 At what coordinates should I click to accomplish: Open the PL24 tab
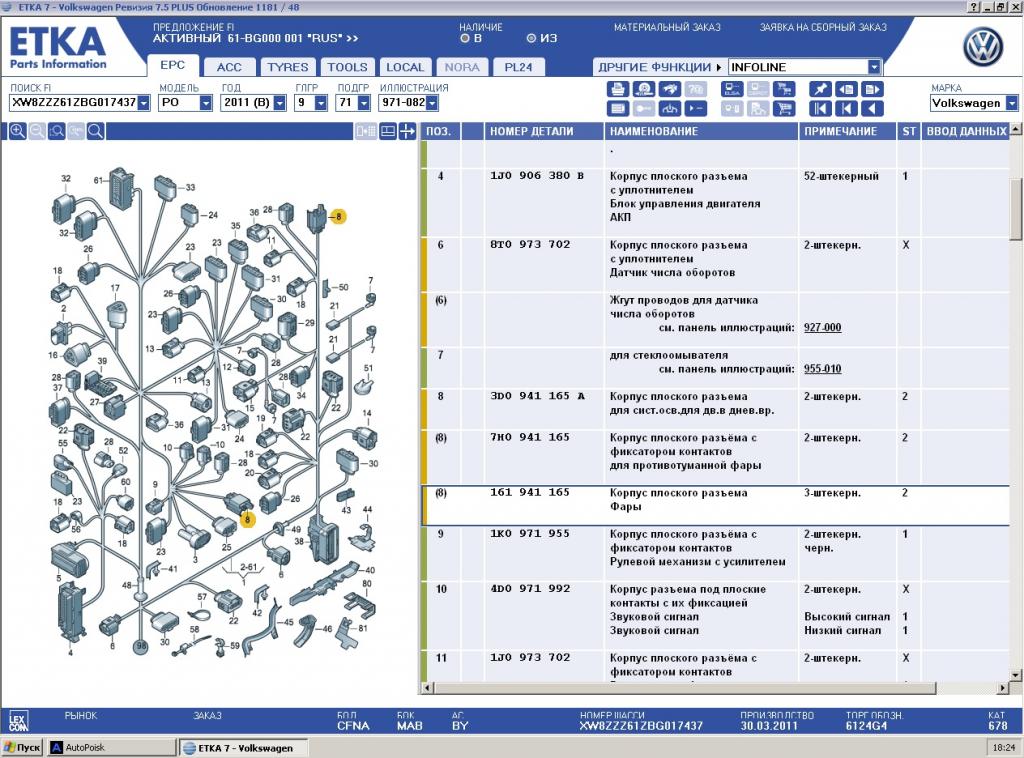tap(519, 67)
